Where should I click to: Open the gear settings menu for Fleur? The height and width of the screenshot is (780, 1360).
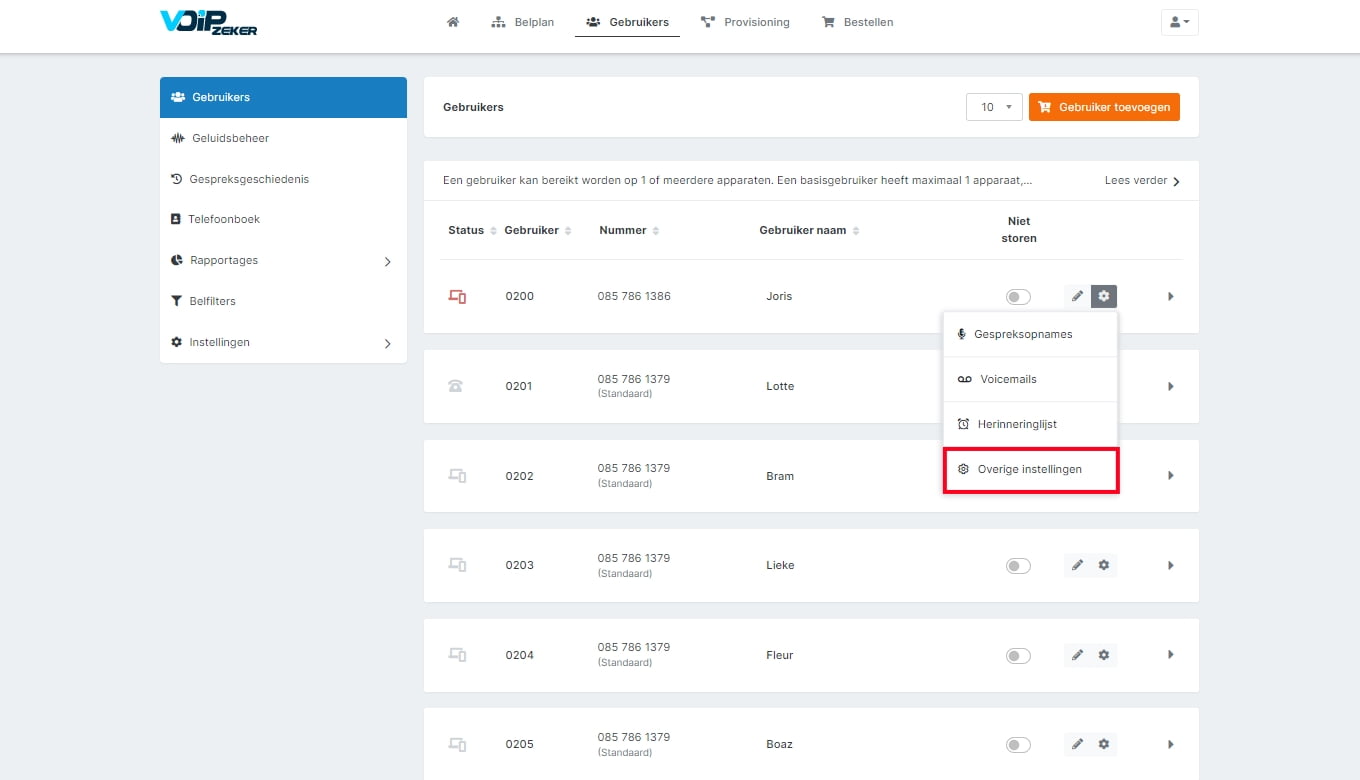(1104, 655)
